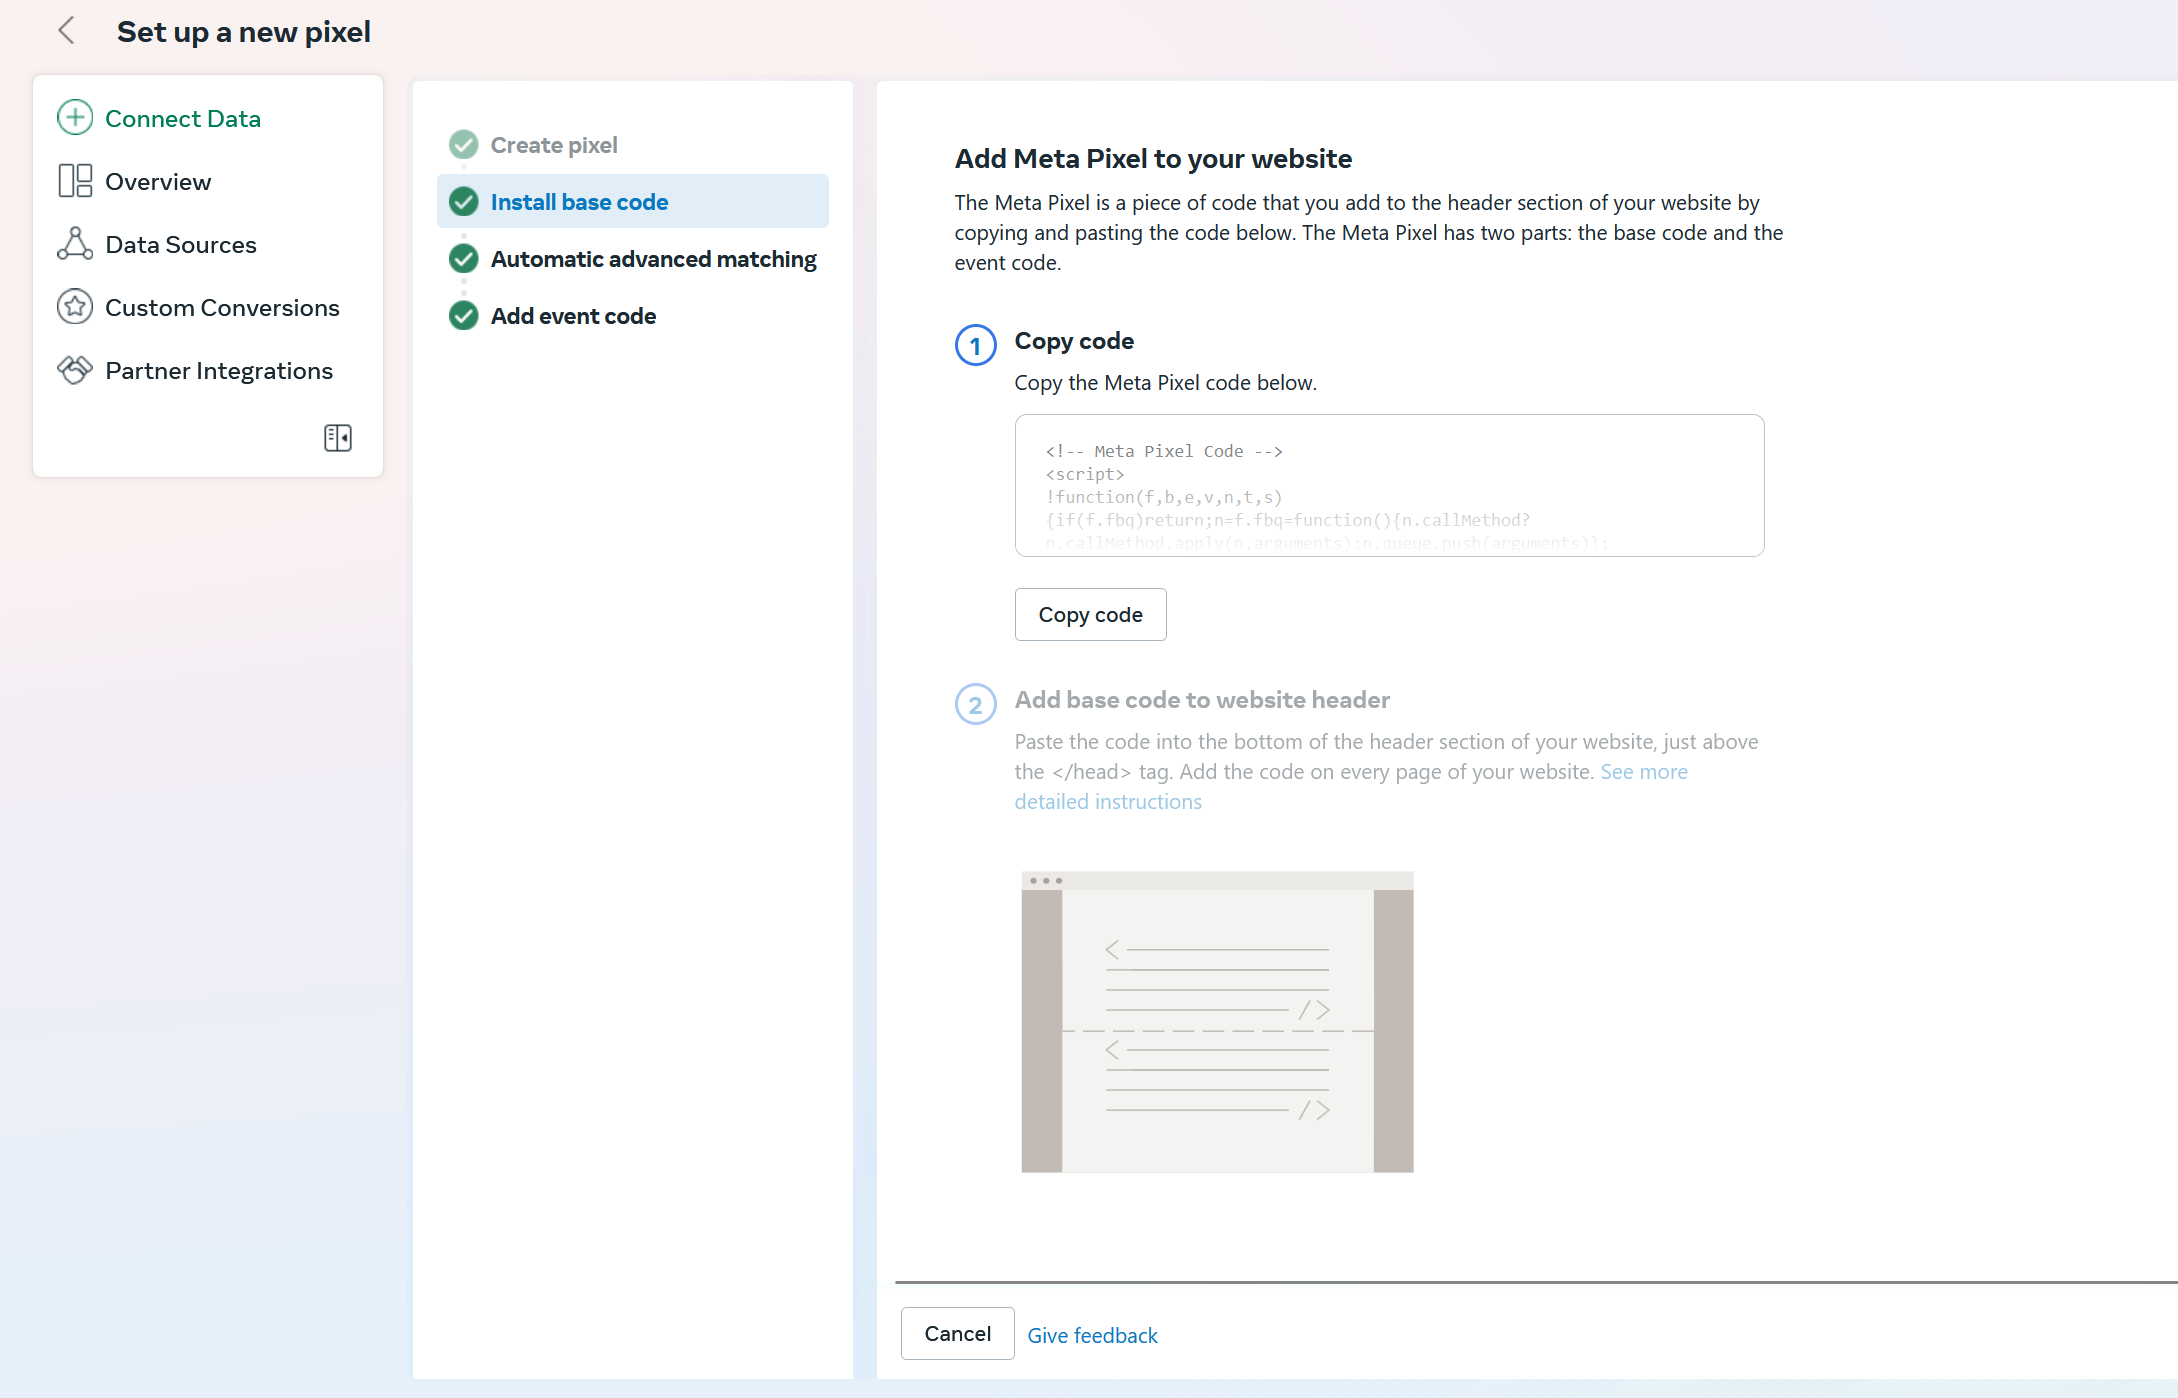Click the Cancel button
This screenshot has width=2178, height=1398.
tap(957, 1333)
